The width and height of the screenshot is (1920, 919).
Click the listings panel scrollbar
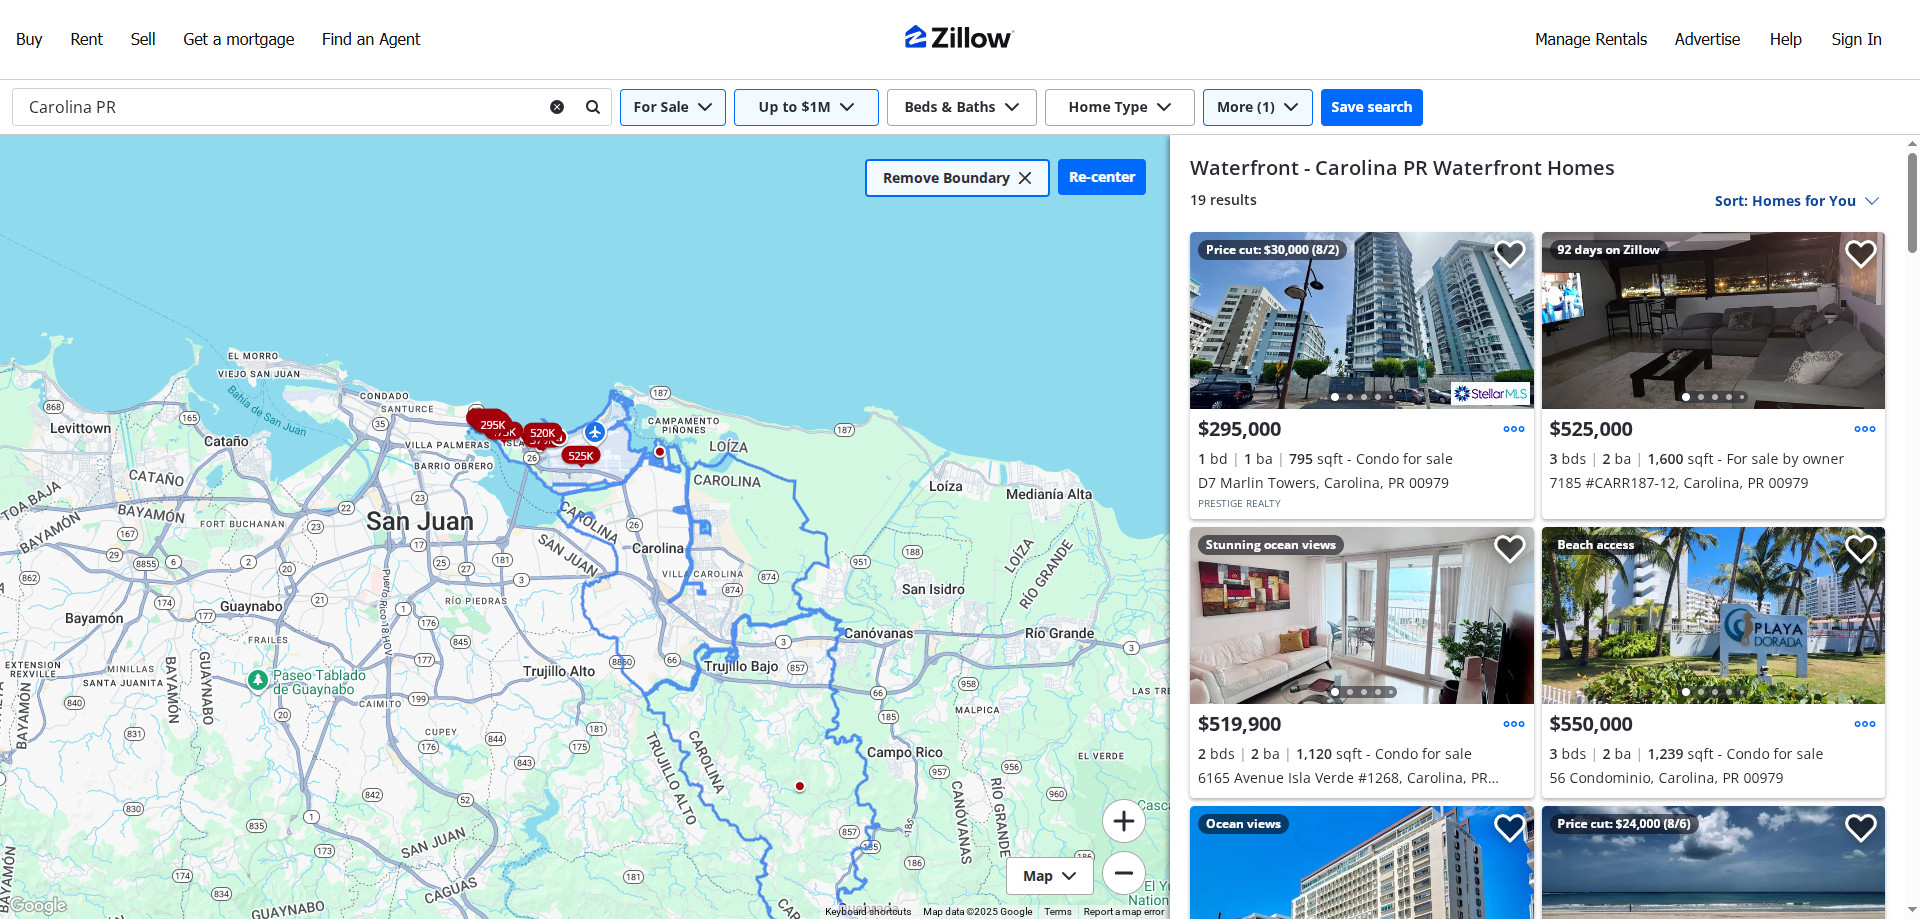tap(1912, 203)
